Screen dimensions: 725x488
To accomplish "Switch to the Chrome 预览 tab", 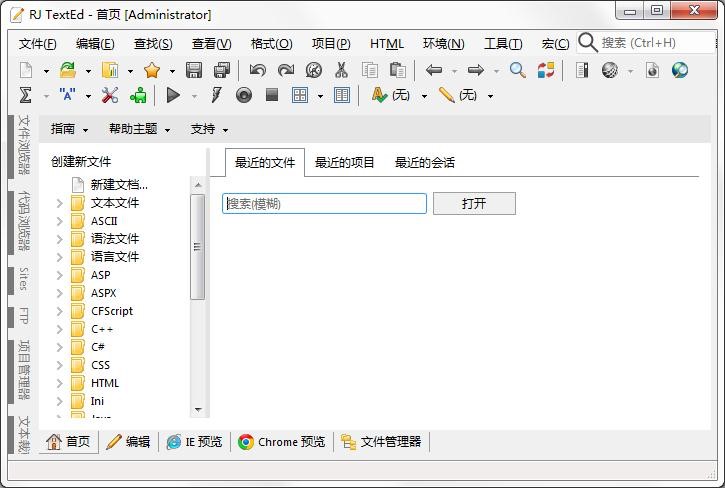I will (282, 442).
